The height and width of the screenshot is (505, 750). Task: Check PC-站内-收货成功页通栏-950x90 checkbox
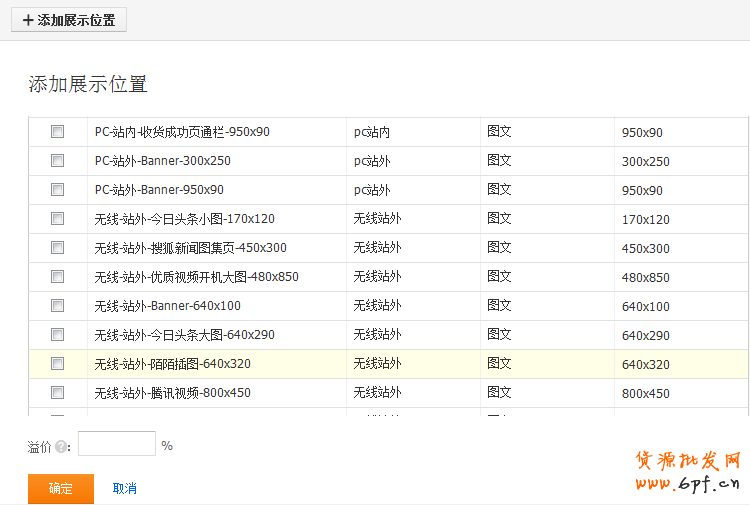(57, 132)
